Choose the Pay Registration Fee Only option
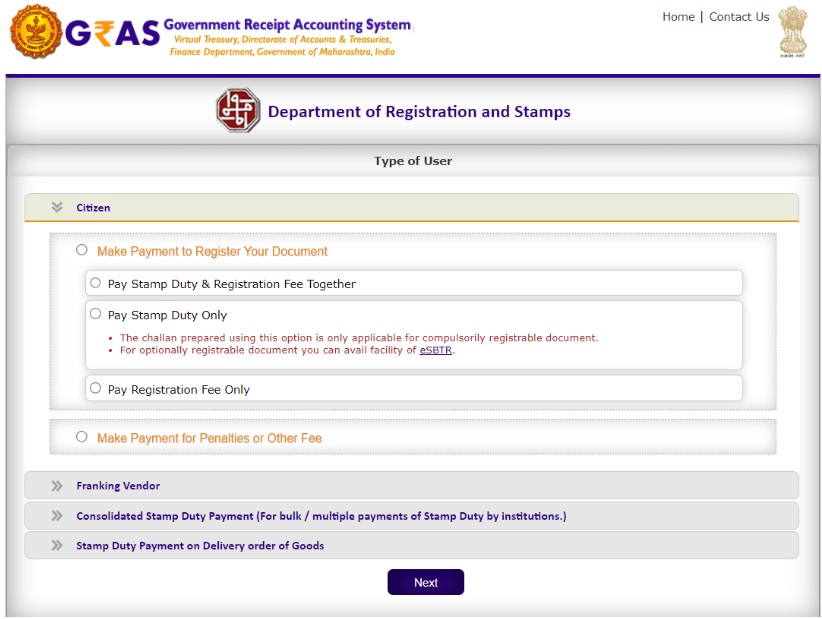Viewport: 822px width, 619px height. [96, 388]
